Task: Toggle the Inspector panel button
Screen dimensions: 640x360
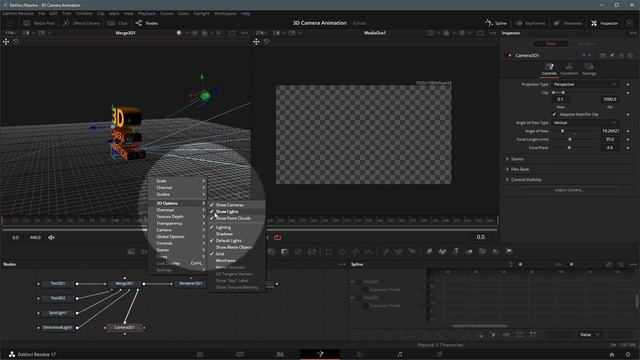Action: (x=604, y=23)
